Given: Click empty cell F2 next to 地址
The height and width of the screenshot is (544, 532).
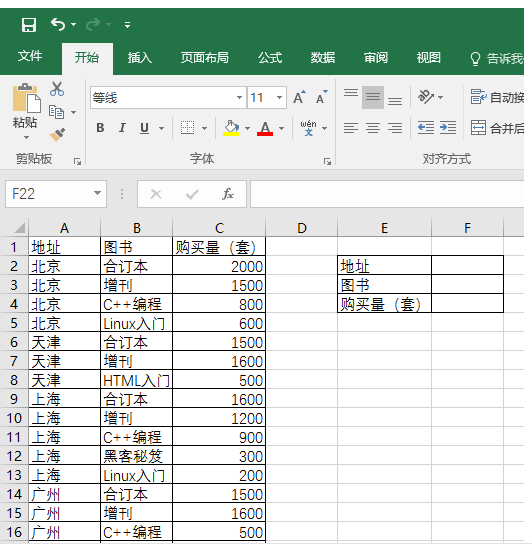Looking at the screenshot, I should (467, 266).
